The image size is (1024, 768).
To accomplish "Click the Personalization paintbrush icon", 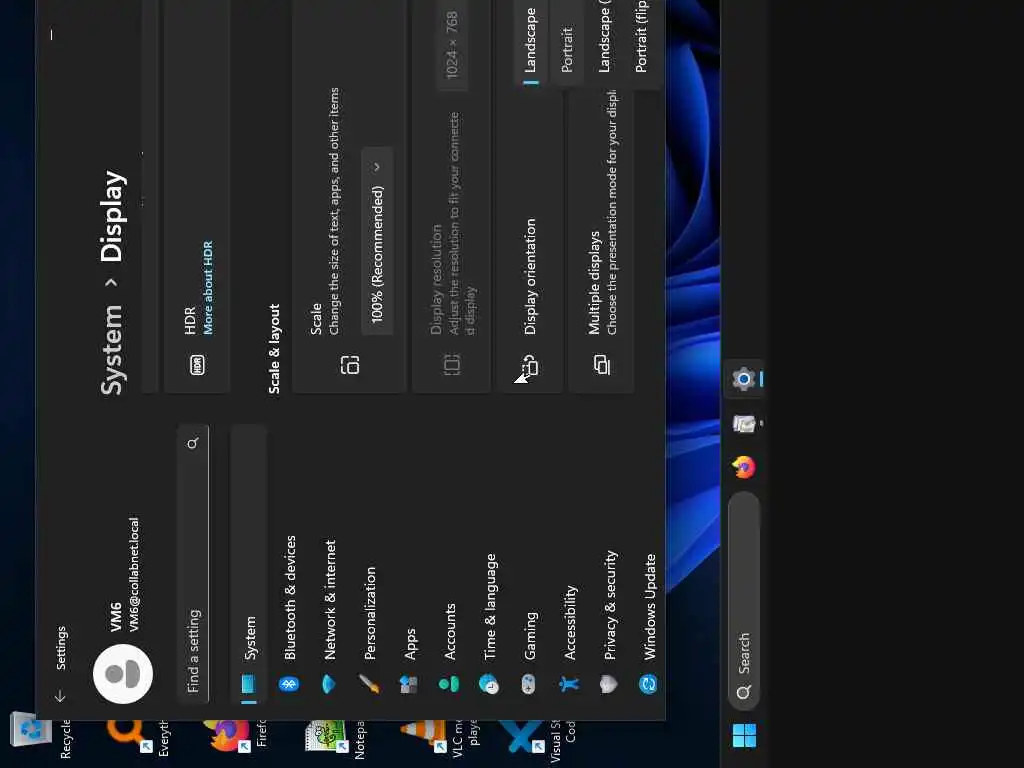I will coord(369,684).
